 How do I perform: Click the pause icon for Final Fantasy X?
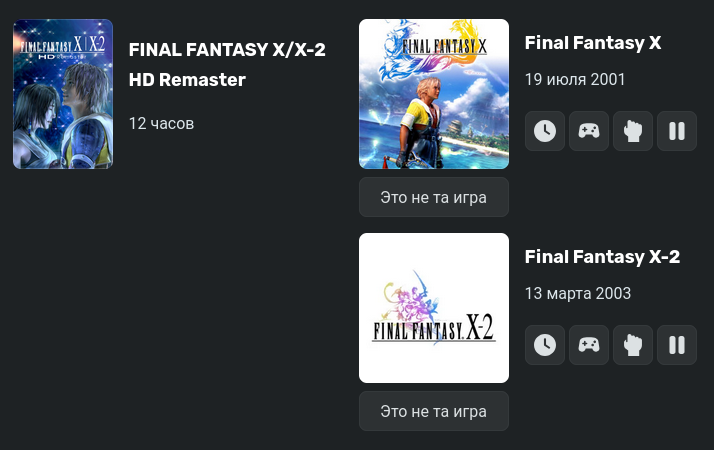tap(677, 131)
